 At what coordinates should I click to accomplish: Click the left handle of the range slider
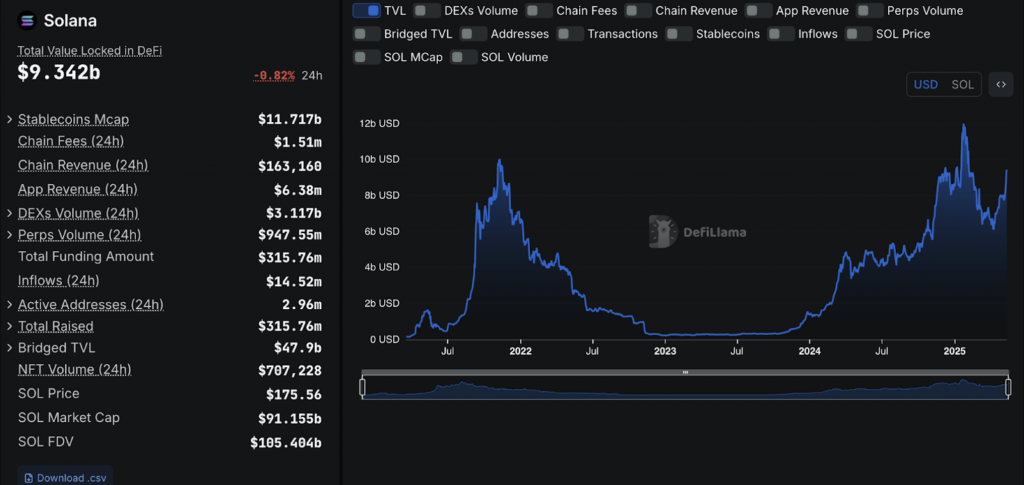point(362,387)
